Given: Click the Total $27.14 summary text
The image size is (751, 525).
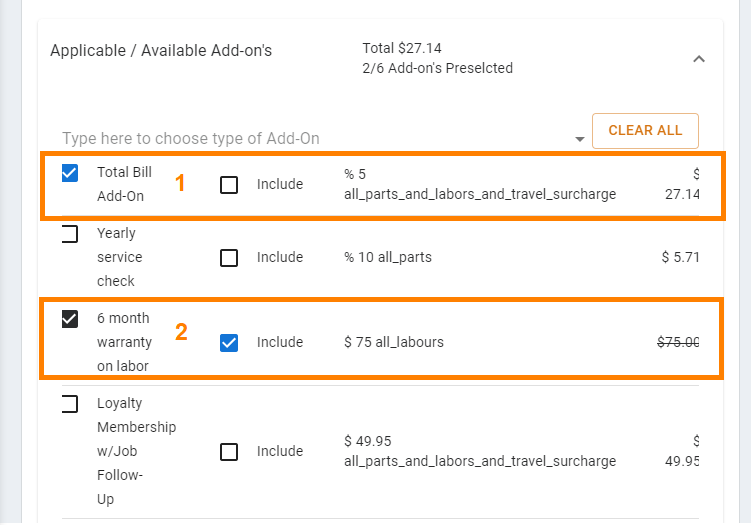Looking at the screenshot, I should 402,48.
